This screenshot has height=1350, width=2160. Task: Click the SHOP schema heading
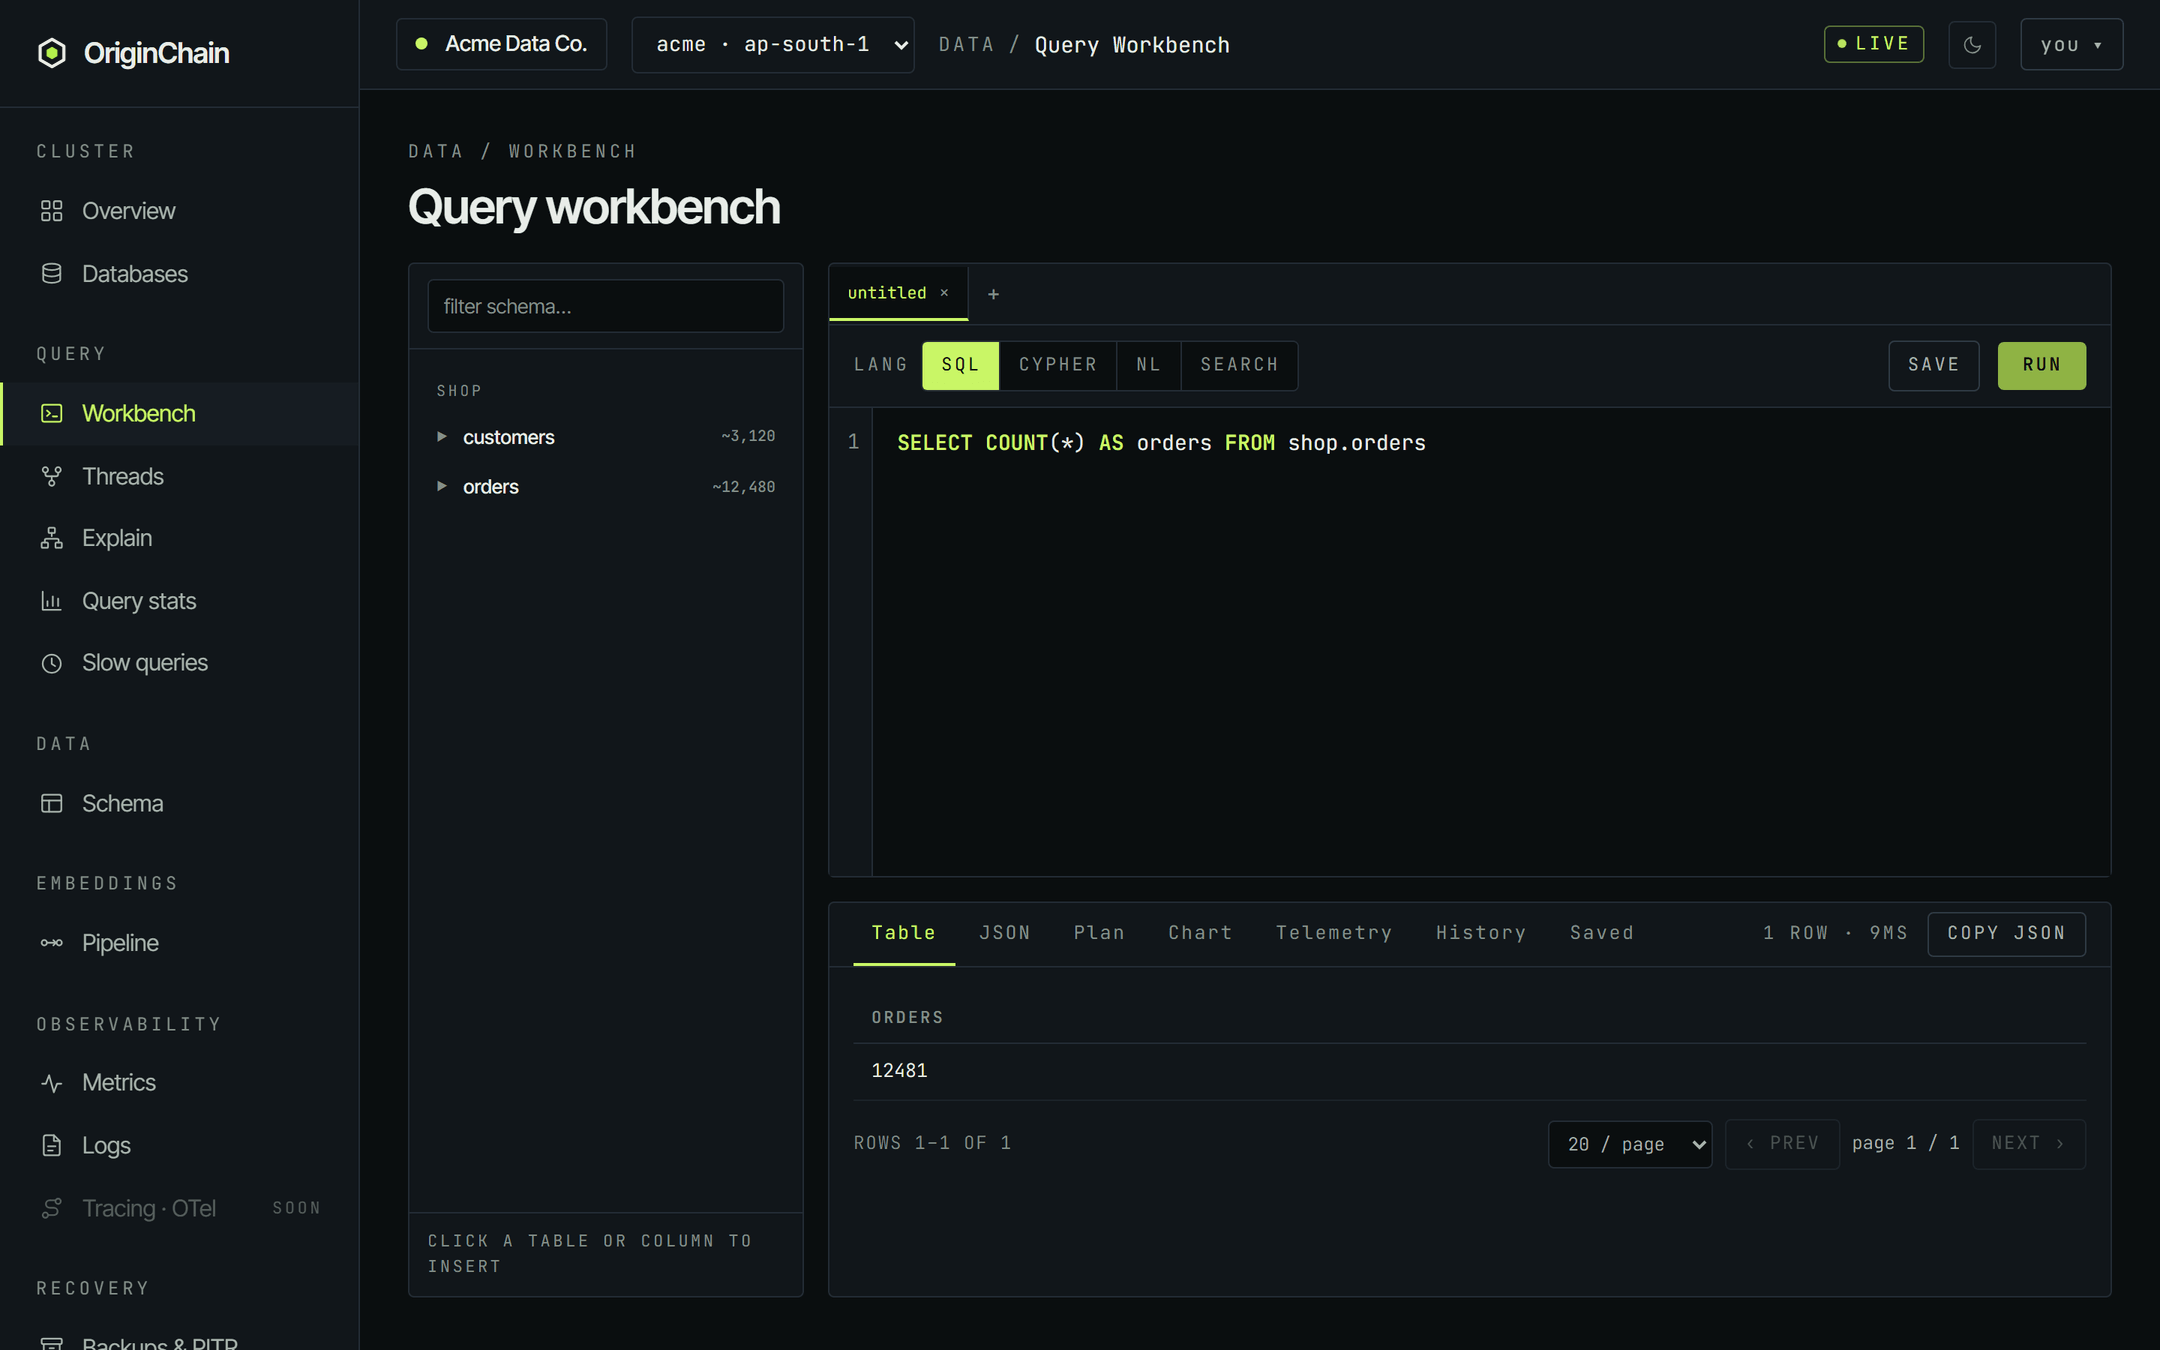click(x=459, y=391)
